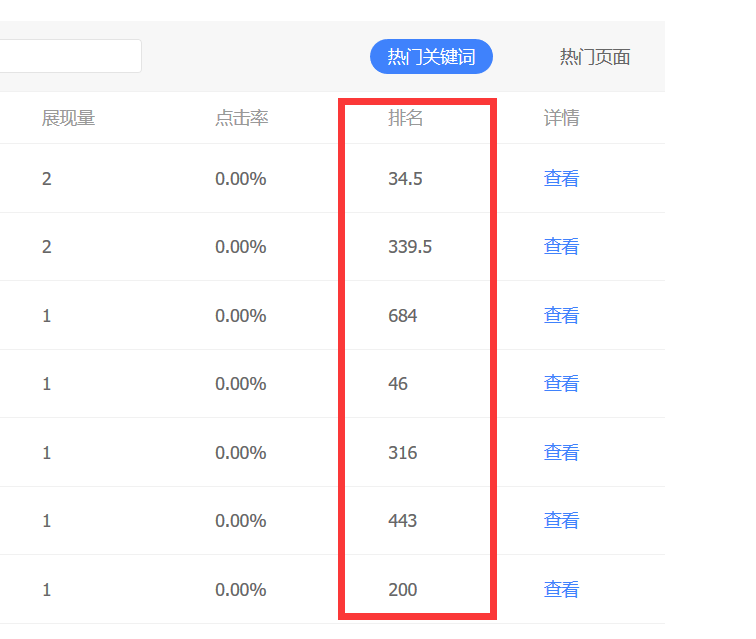Viewport: 756px width, 639px height.
Task: Open 查看 for the rank 339.5 row
Action: pyautogui.click(x=561, y=246)
